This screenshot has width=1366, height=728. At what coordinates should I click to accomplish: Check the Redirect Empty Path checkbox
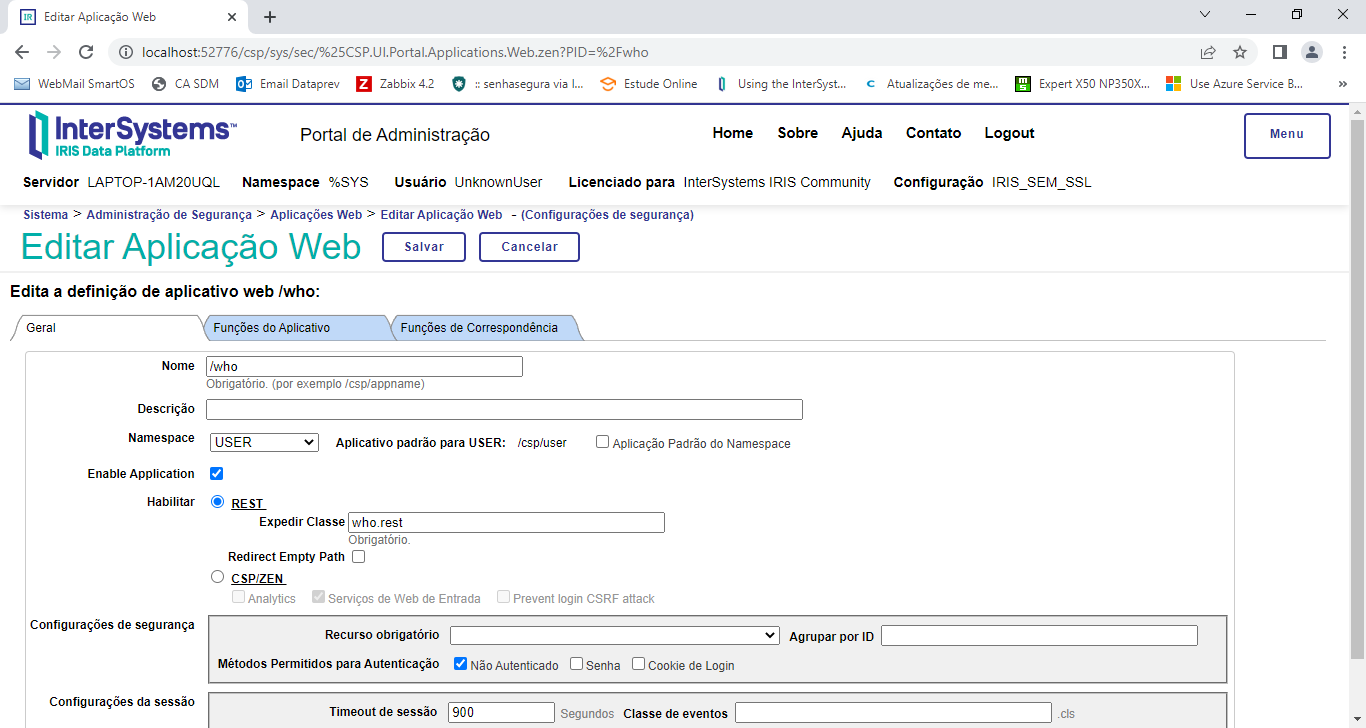[x=358, y=557]
